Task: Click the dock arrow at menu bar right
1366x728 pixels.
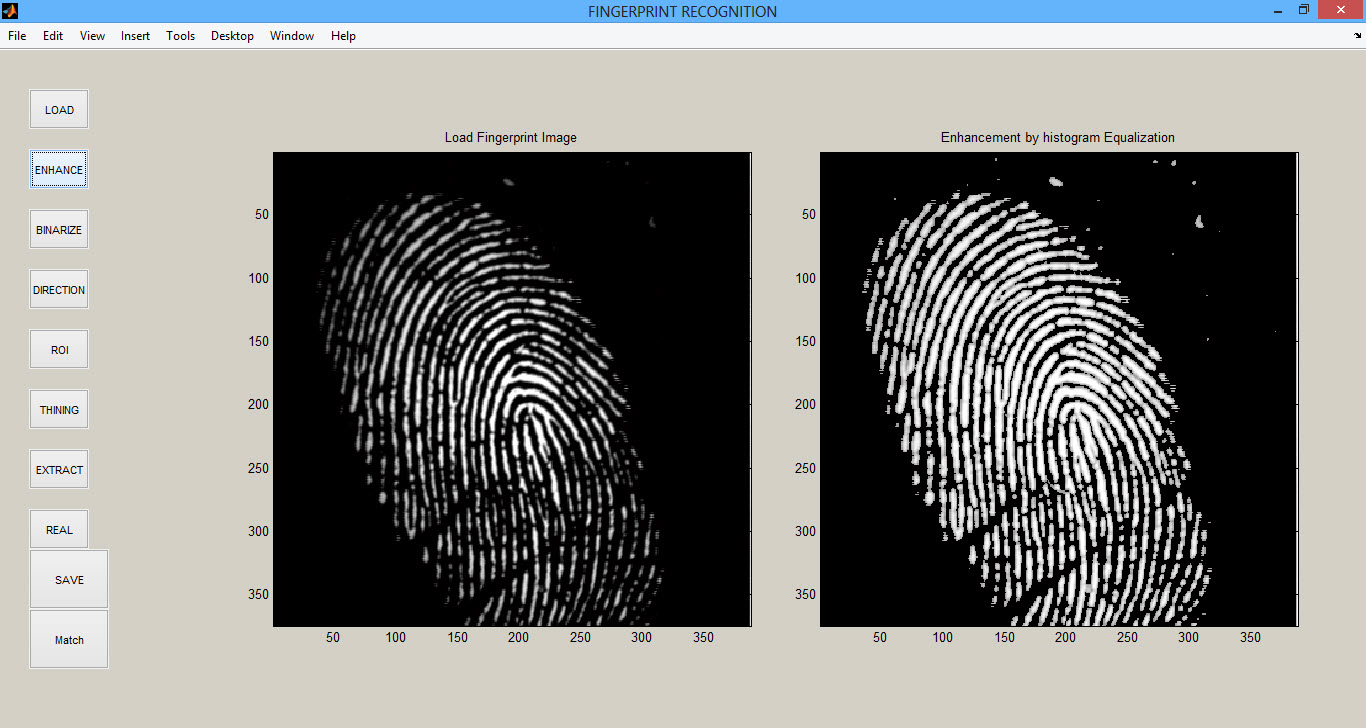Action: (x=1357, y=35)
